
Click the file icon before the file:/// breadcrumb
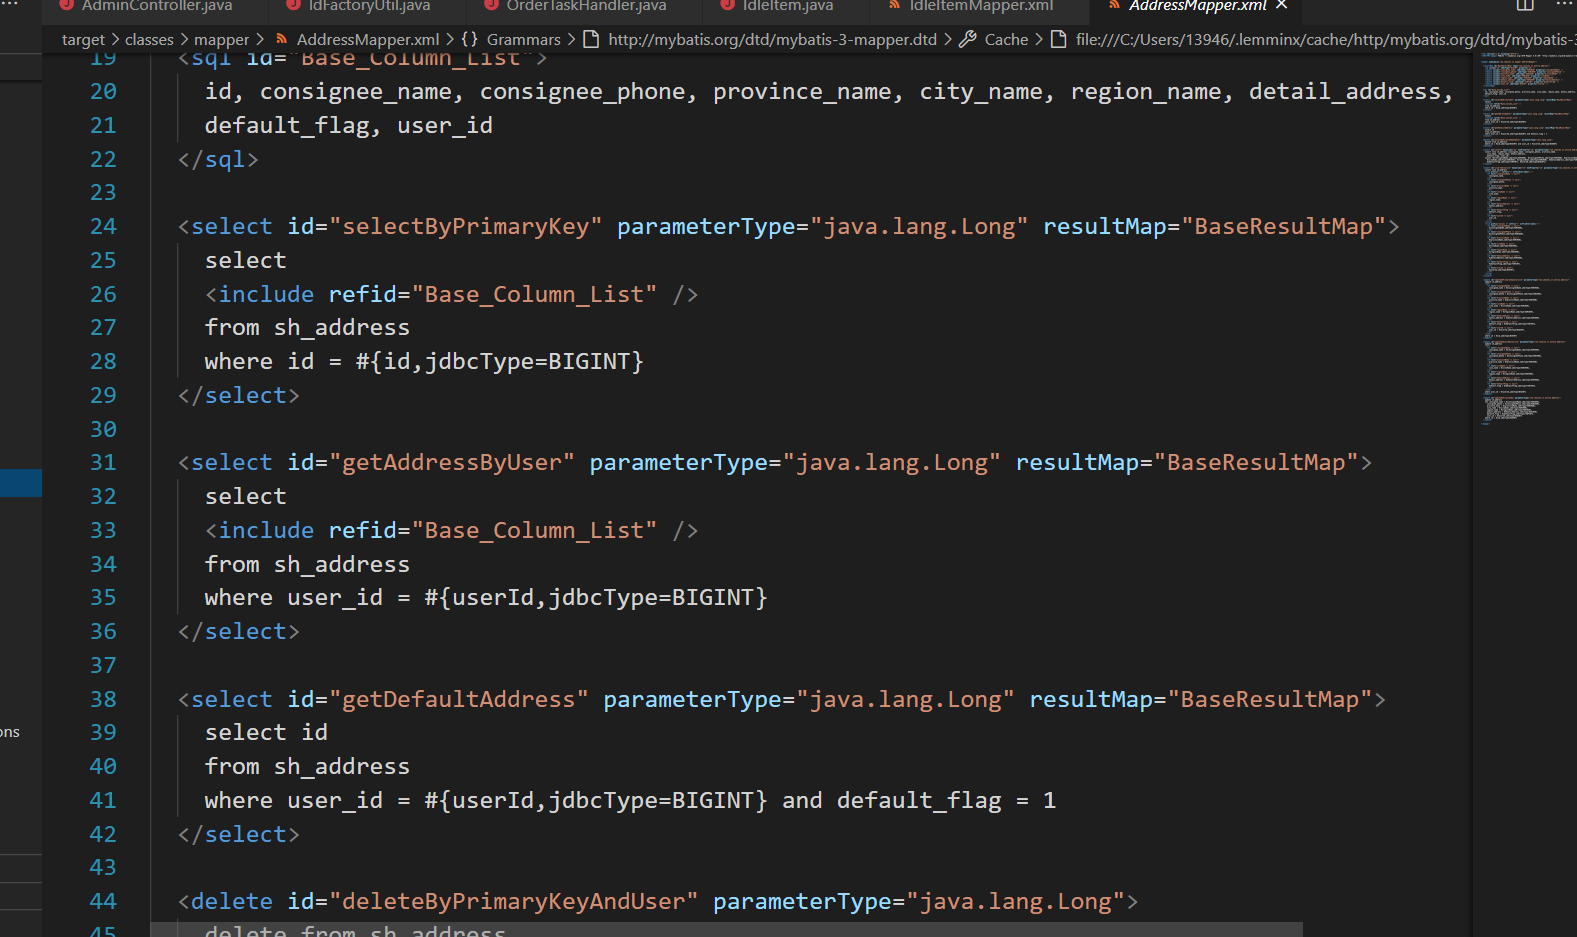1058,40
